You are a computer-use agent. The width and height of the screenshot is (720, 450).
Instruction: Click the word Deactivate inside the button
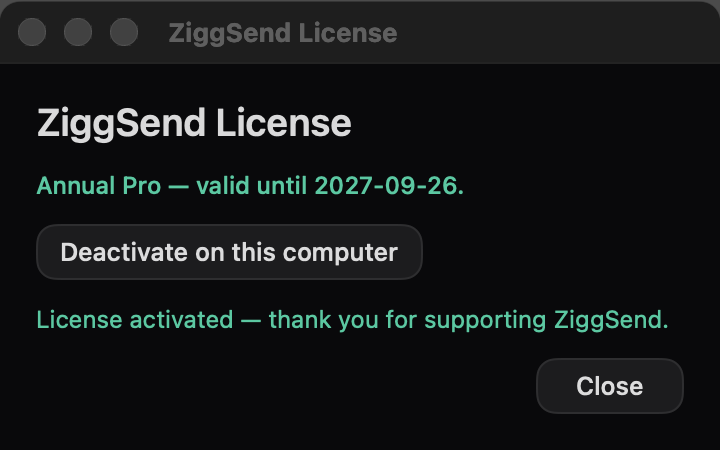(x=124, y=252)
